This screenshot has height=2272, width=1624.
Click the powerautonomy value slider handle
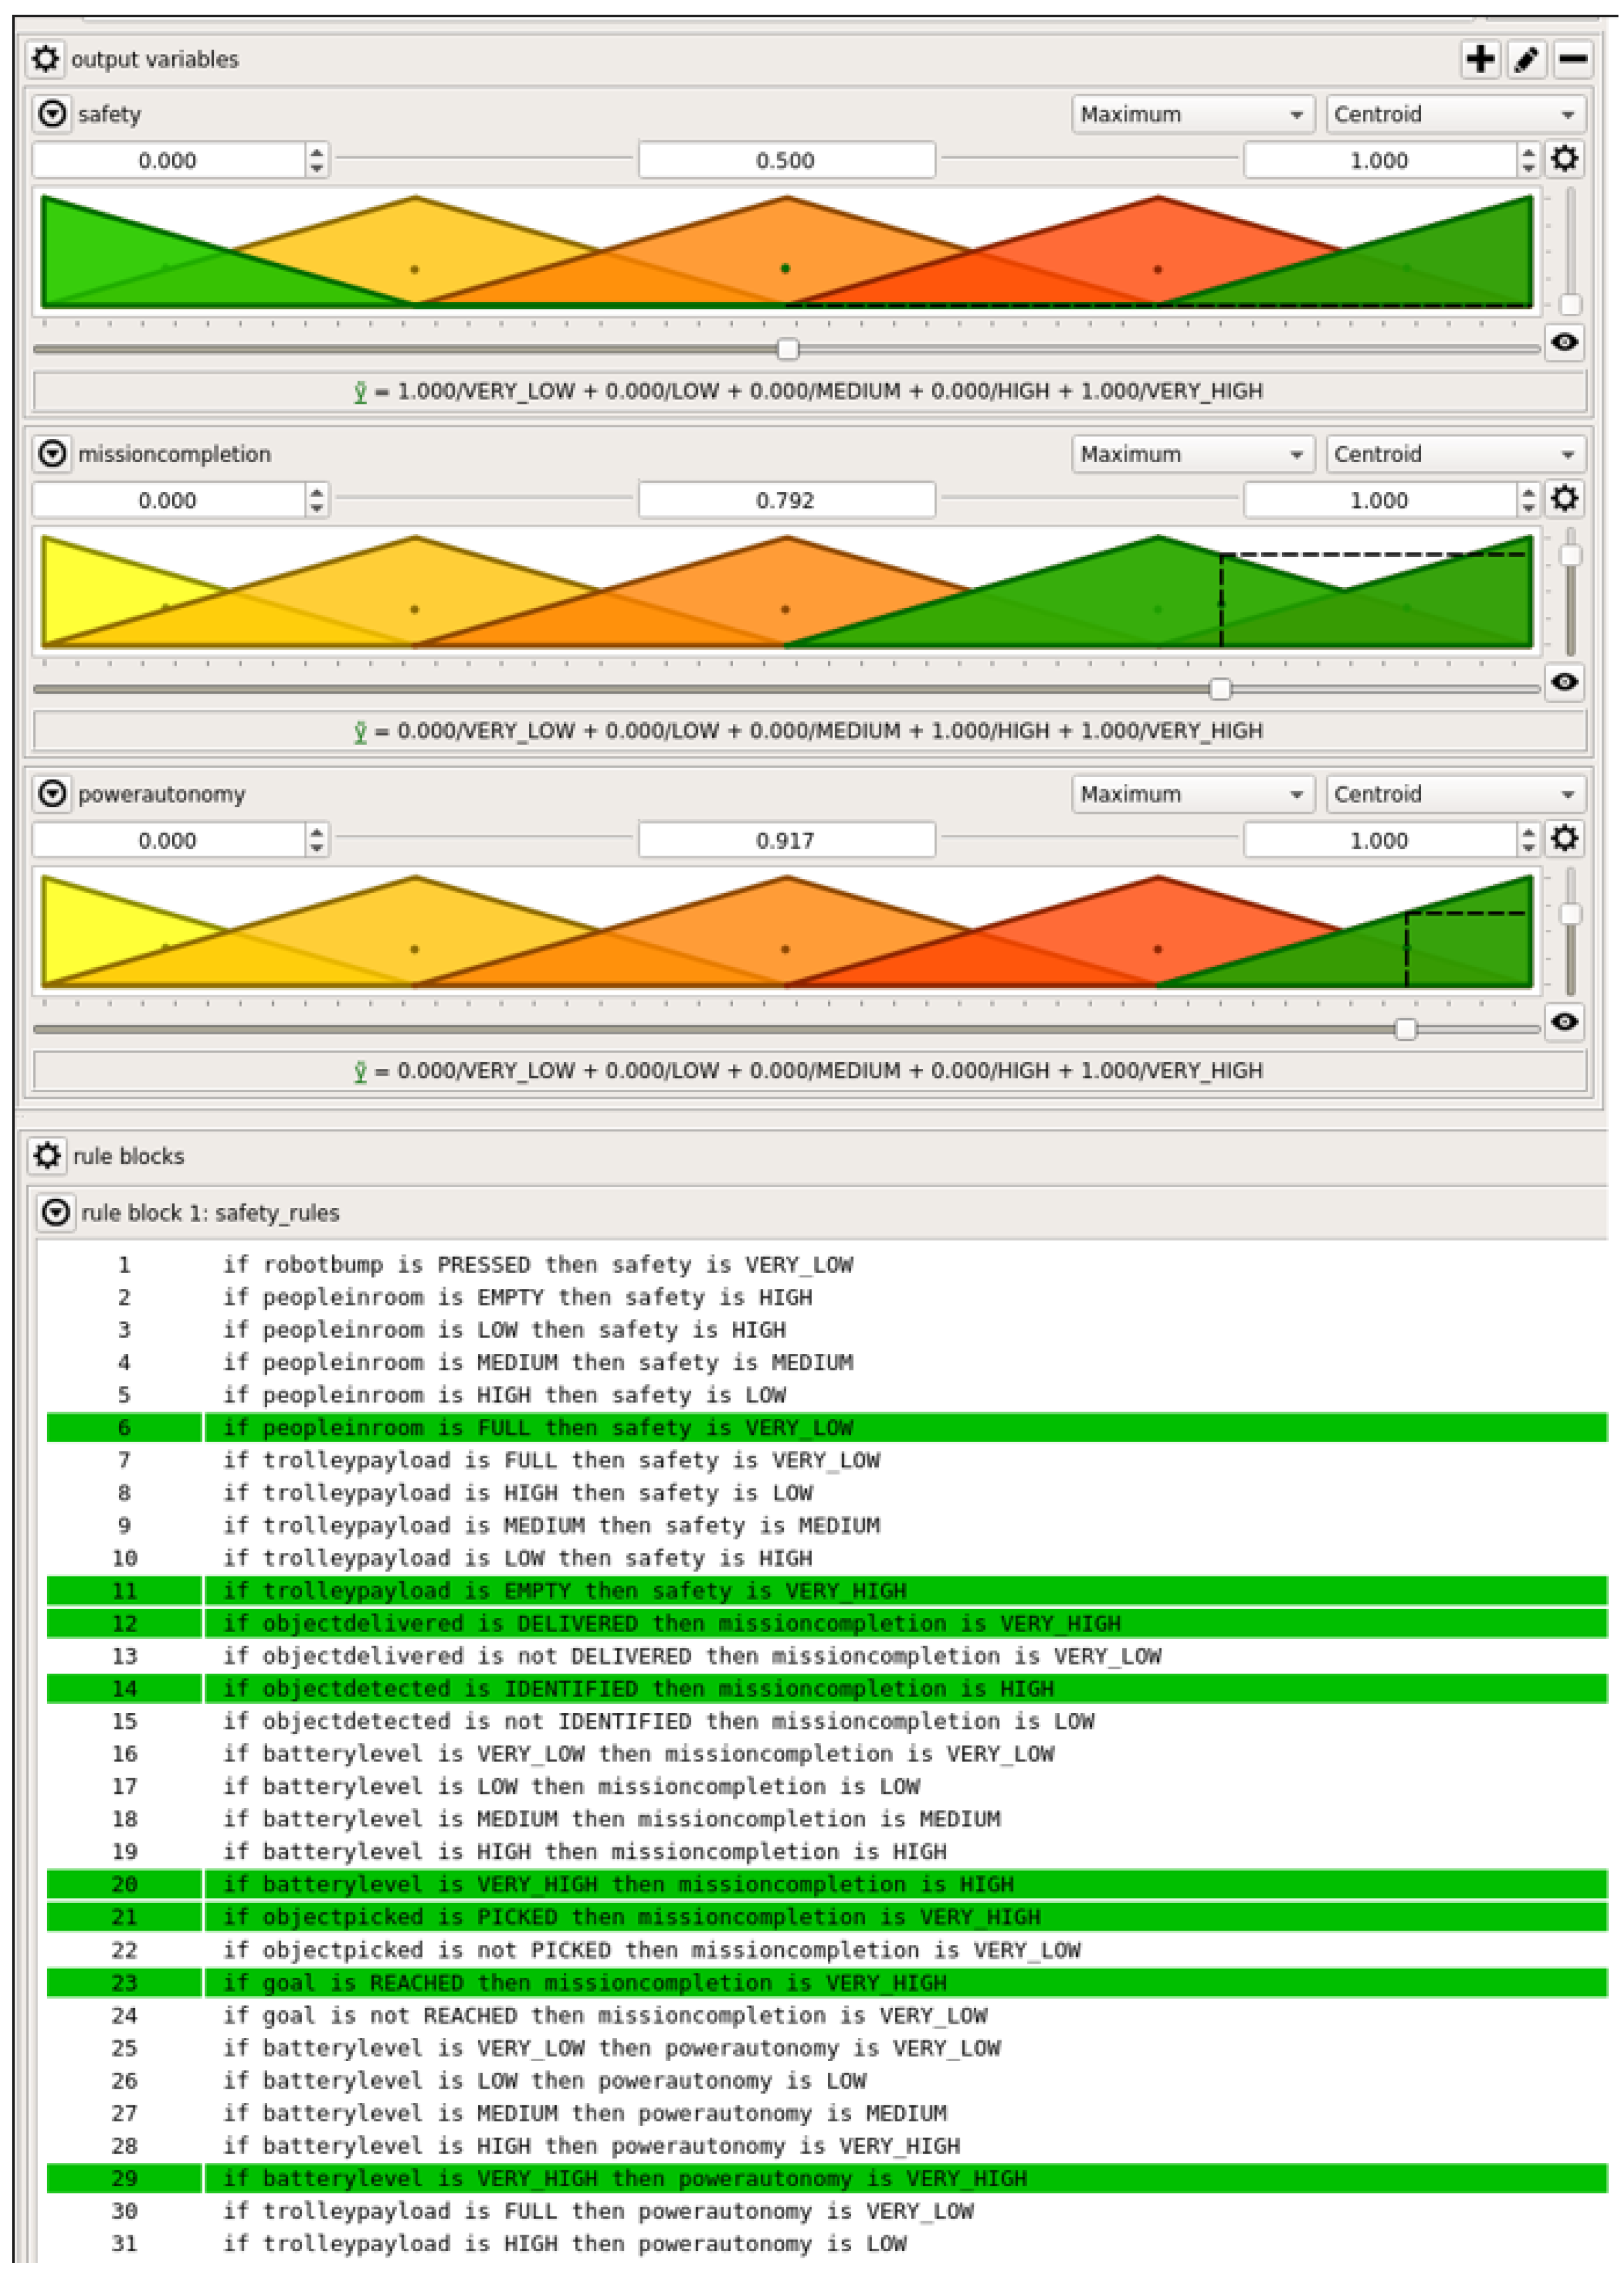(x=1405, y=1029)
